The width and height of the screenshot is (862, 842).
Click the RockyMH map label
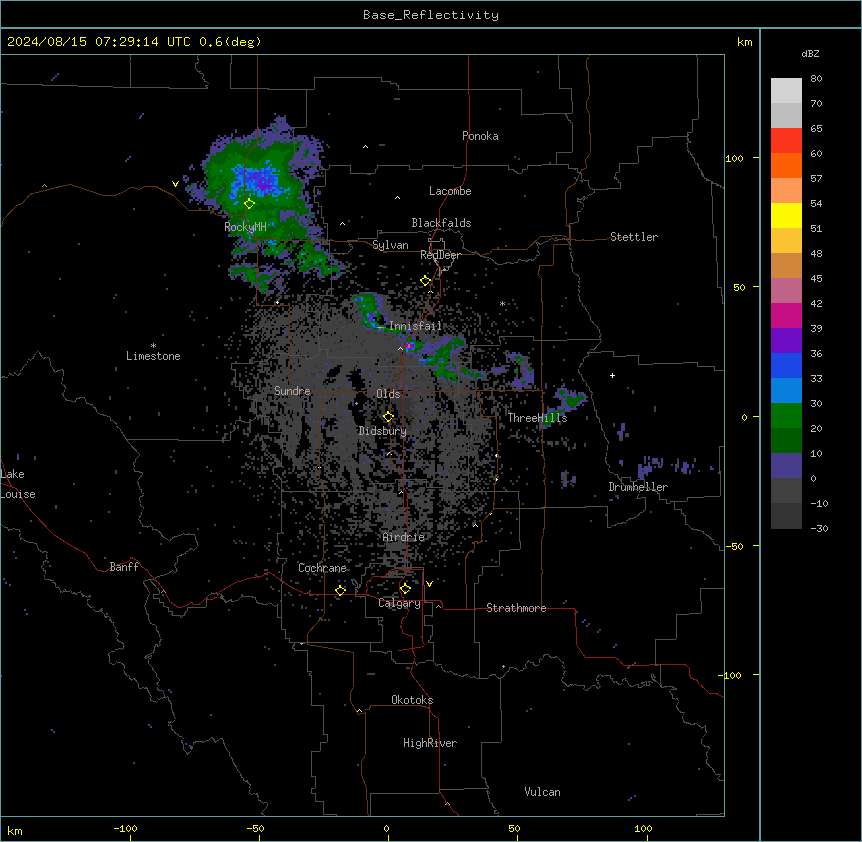pos(245,227)
